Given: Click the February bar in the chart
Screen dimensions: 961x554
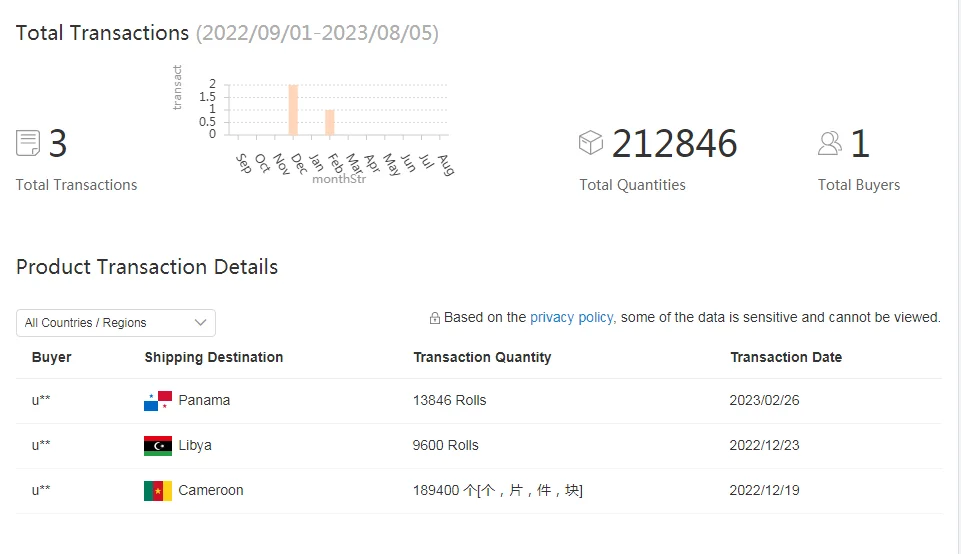Looking at the screenshot, I should (330, 122).
